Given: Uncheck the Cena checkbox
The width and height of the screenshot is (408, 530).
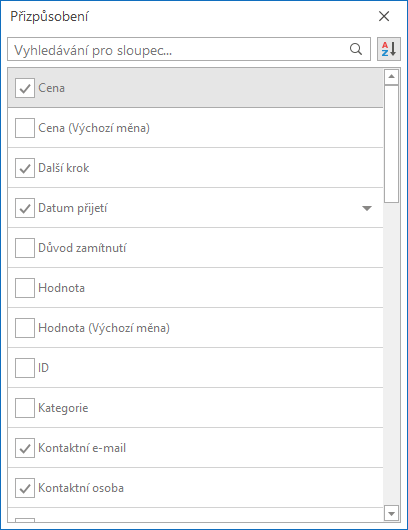Looking at the screenshot, I should 25,88.
